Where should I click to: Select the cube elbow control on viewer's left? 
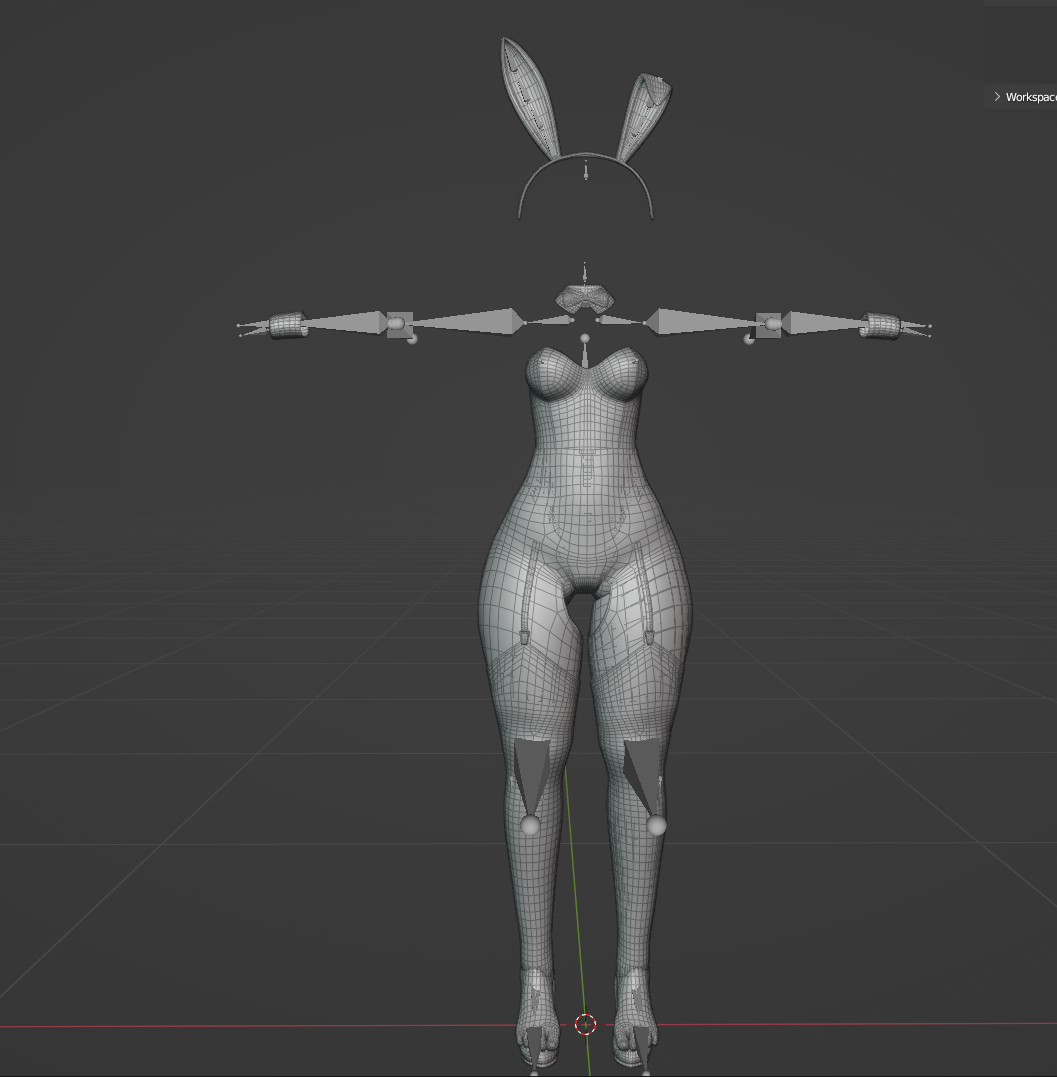[x=400, y=324]
